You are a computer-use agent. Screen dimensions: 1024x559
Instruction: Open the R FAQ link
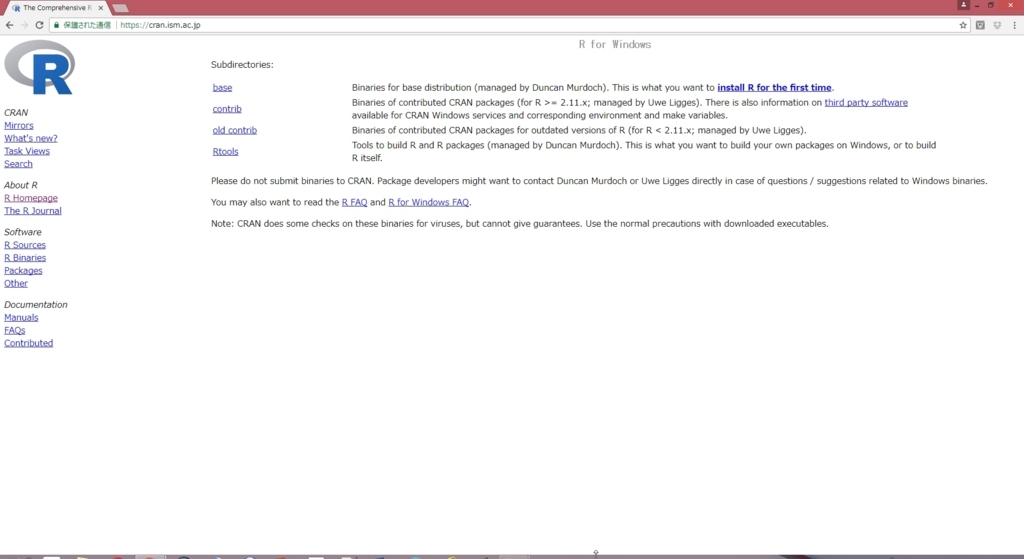click(355, 202)
